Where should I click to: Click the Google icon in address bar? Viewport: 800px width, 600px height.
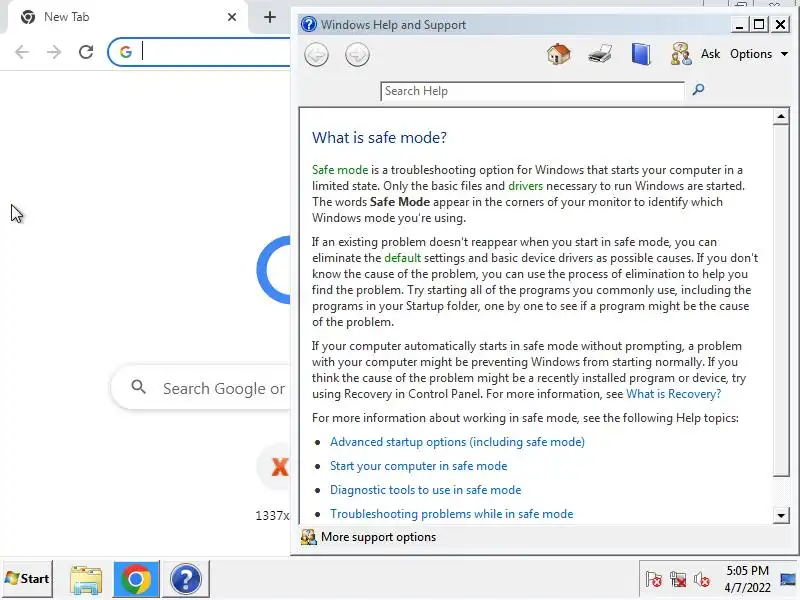point(126,52)
